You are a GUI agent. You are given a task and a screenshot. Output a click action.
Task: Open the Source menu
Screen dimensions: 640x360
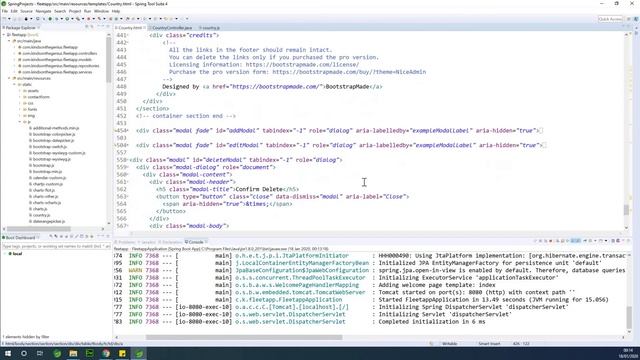coord(26,11)
